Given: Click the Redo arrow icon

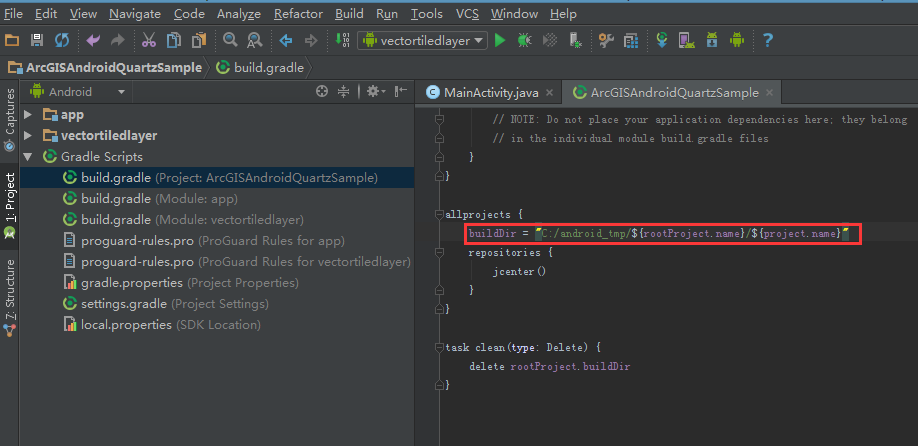Looking at the screenshot, I should [x=118, y=40].
